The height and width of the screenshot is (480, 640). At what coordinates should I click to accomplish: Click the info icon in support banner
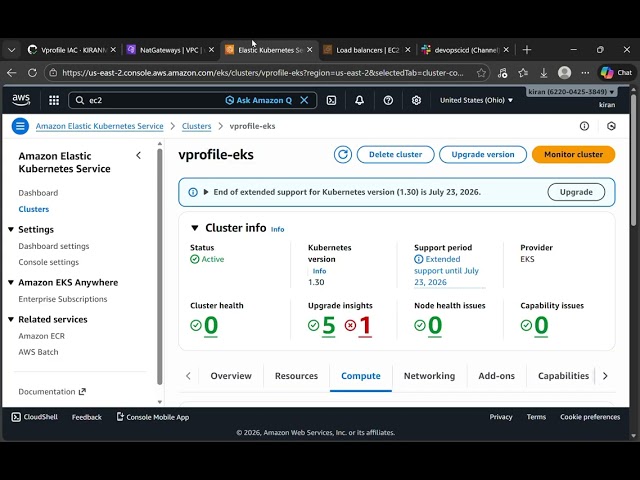pyautogui.click(x=193, y=192)
